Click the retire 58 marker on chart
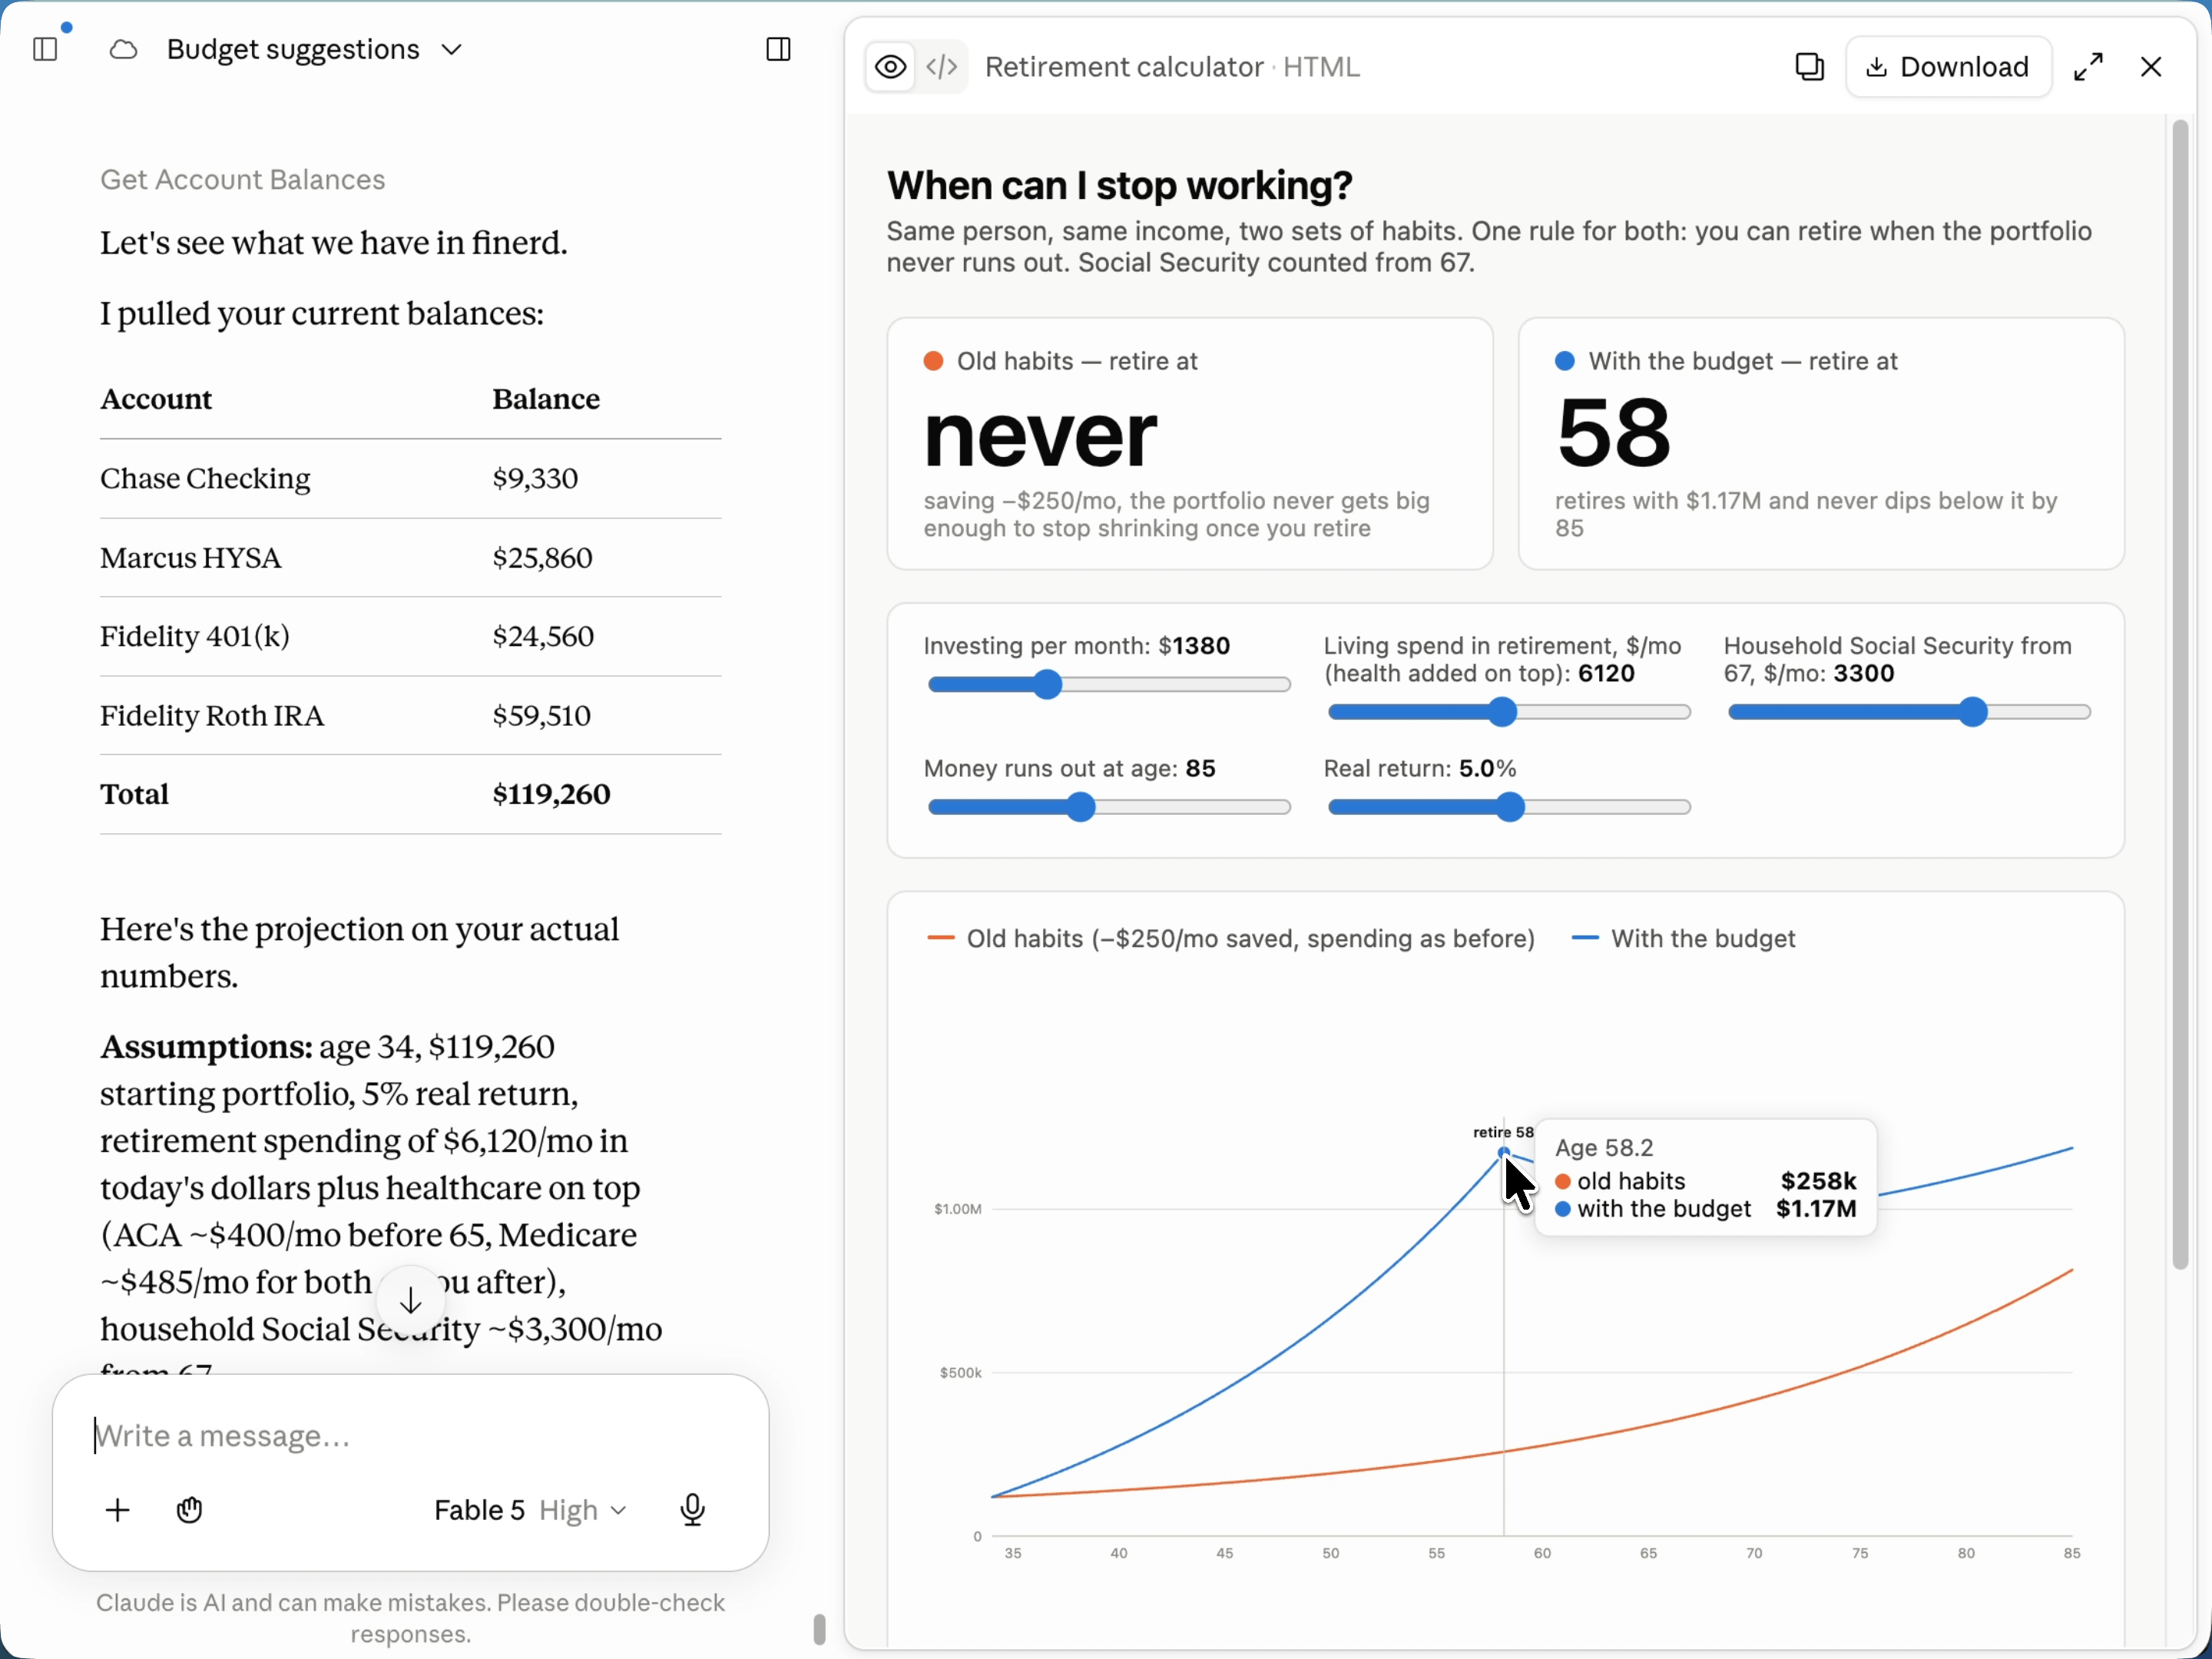The image size is (2212, 1659). (x=1503, y=1152)
